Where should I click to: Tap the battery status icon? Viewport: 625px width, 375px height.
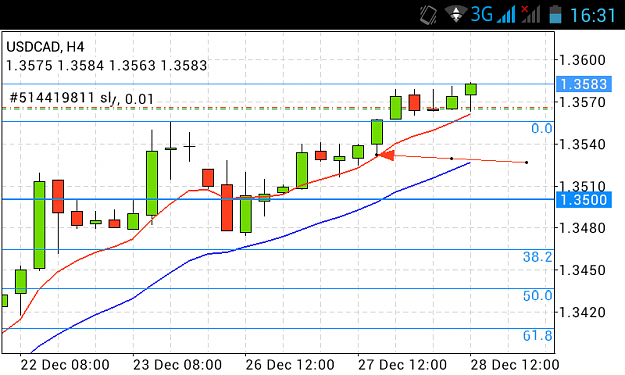(x=555, y=15)
